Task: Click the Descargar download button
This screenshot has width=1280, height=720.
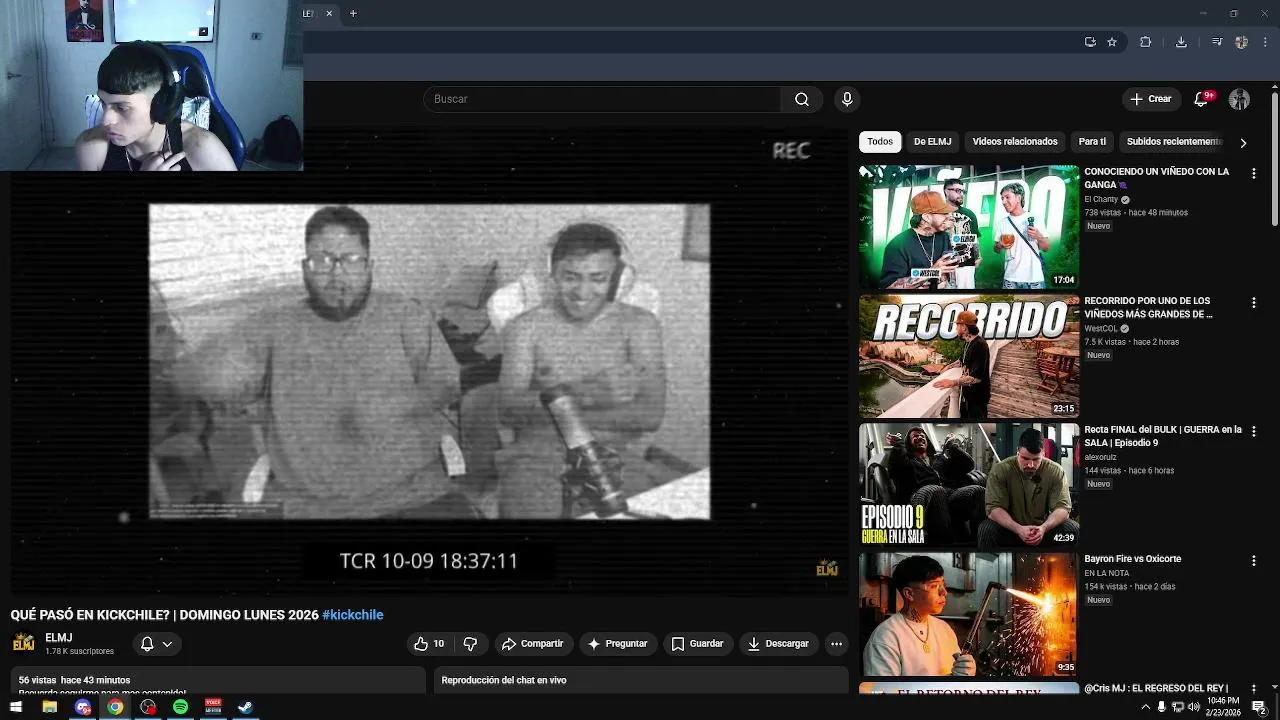Action: [x=778, y=644]
